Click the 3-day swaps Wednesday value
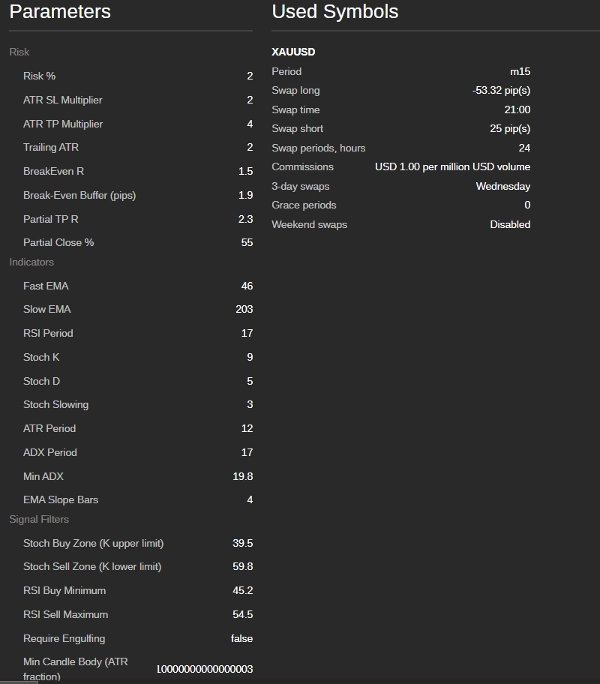Image resolution: width=600 pixels, height=684 pixels. pyautogui.click(x=503, y=186)
